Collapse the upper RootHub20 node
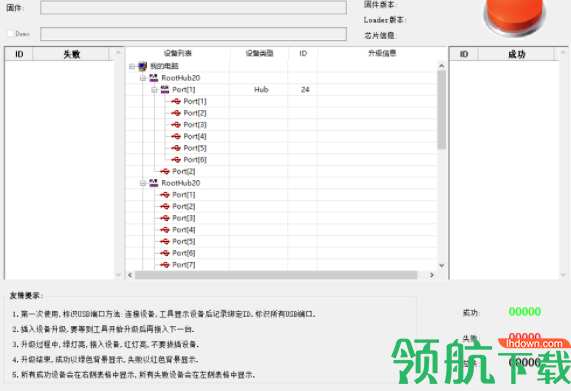The image size is (571, 391). [143, 78]
